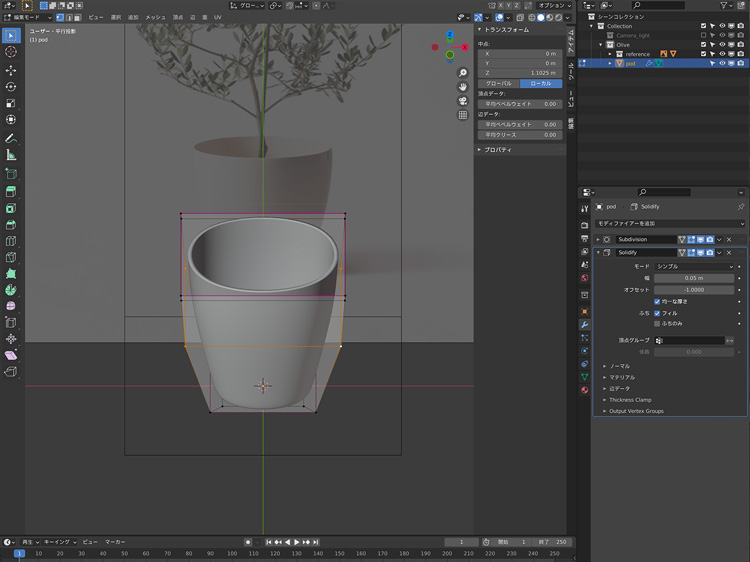Image resolution: width=750 pixels, height=562 pixels.
Task: Select the Cursor tool in left toolbar
Action: click(11, 51)
